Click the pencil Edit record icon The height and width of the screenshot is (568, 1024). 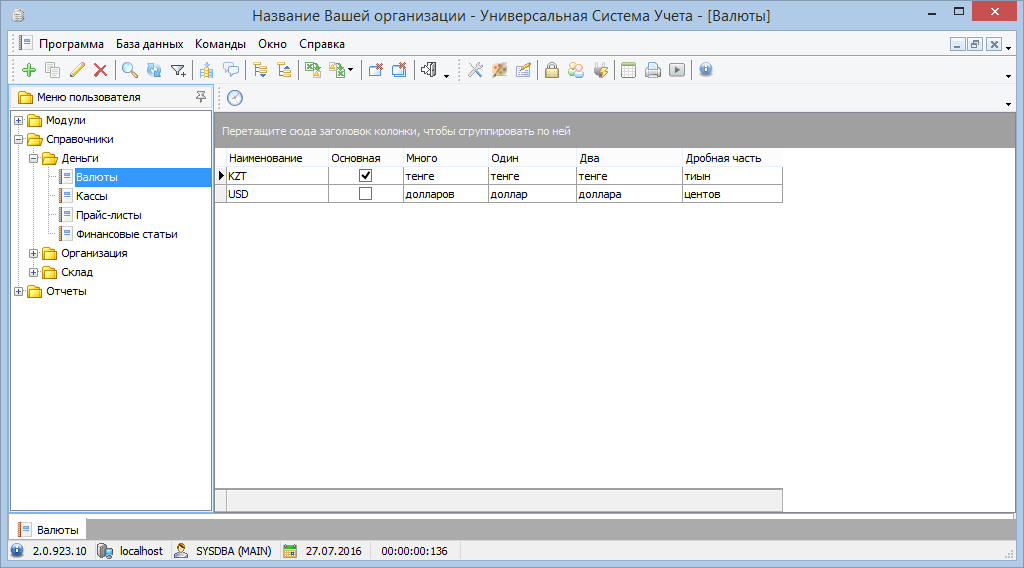coord(77,70)
